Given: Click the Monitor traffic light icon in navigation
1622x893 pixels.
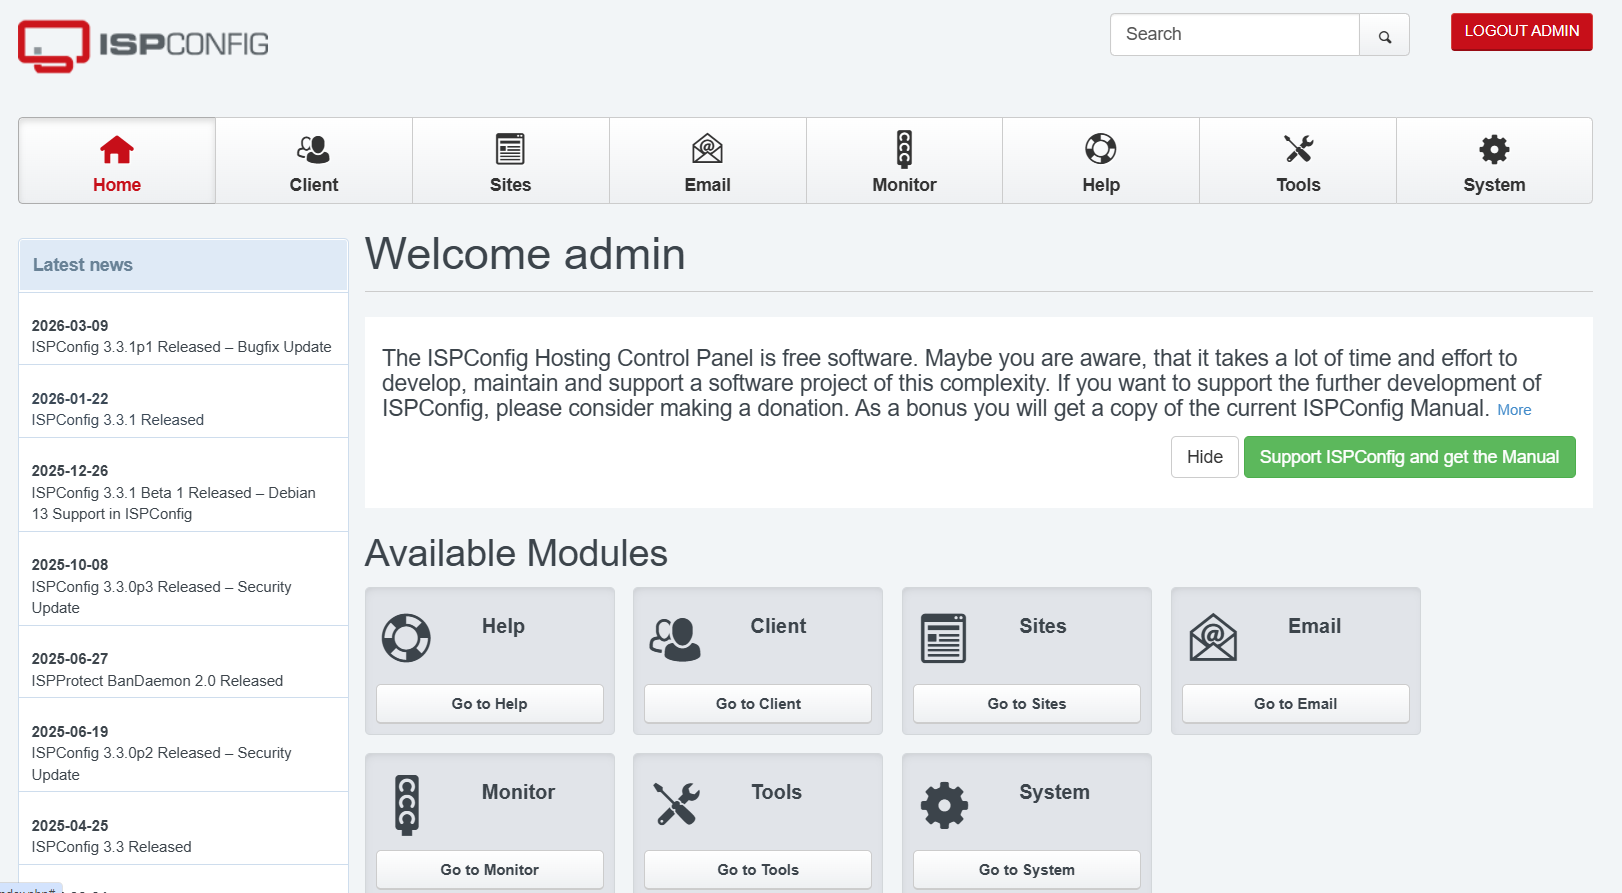Looking at the screenshot, I should 904,149.
